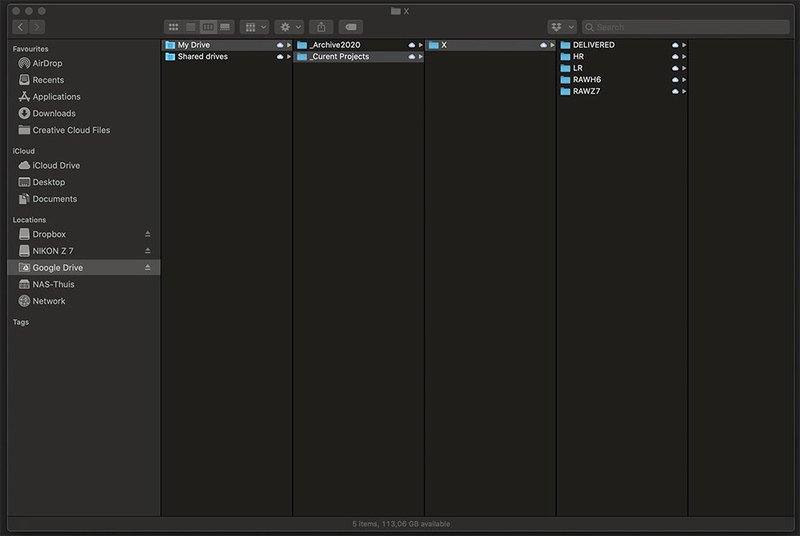Eject the NIKON Z 7 drive
This screenshot has height=536, width=800.
[148, 251]
